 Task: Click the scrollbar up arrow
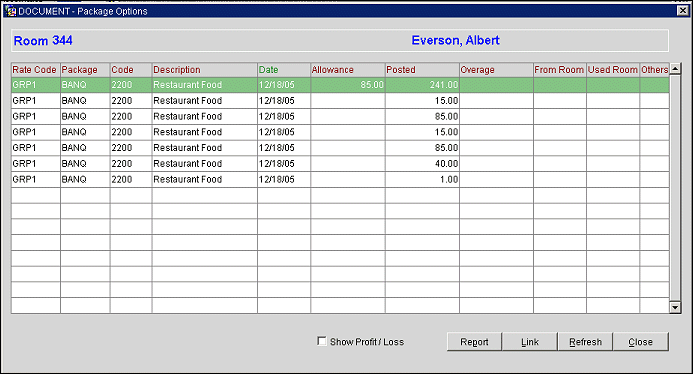click(x=675, y=69)
